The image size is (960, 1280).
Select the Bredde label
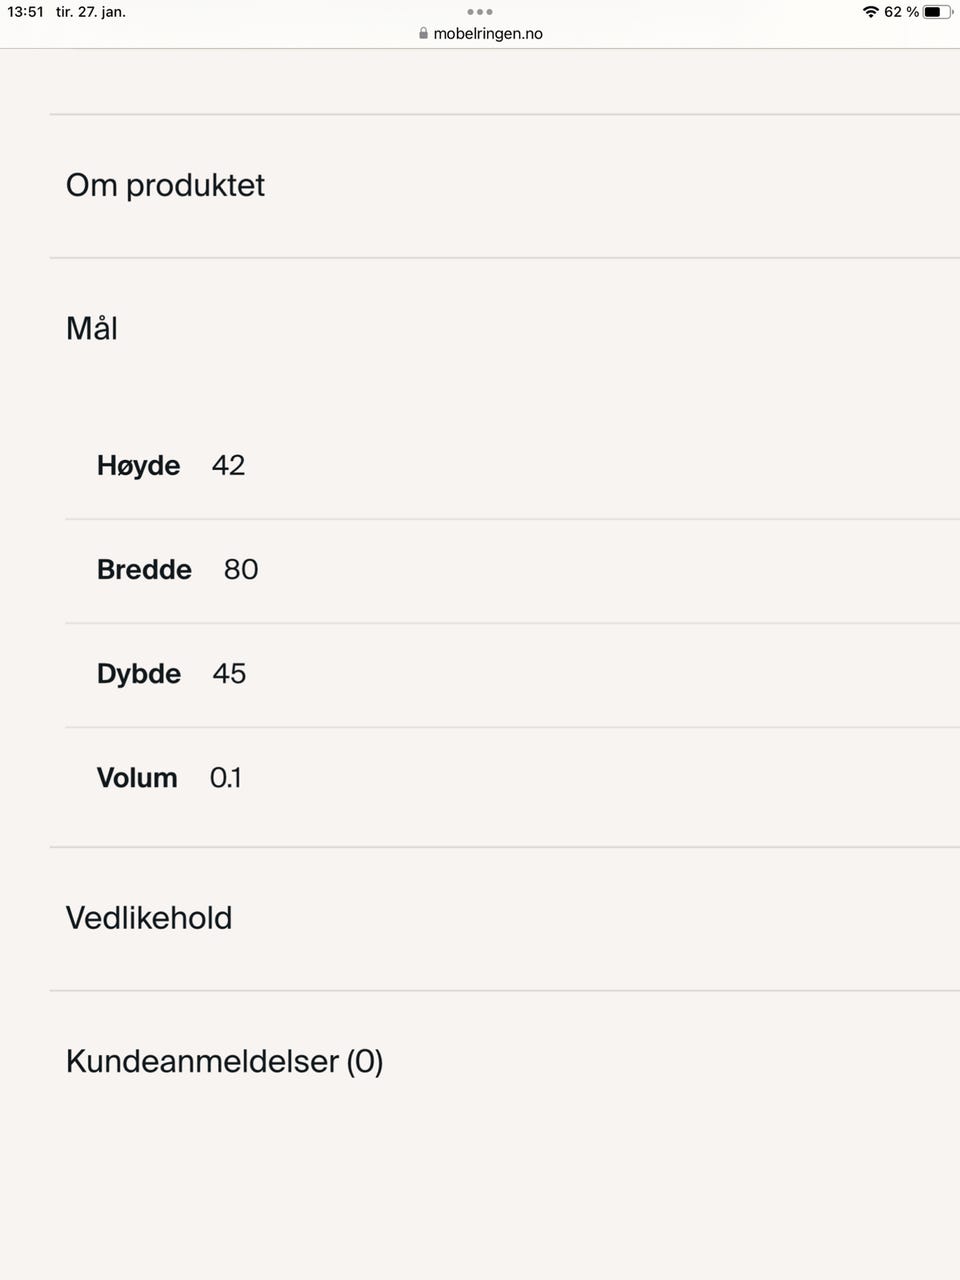pyautogui.click(x=144, y=569)
